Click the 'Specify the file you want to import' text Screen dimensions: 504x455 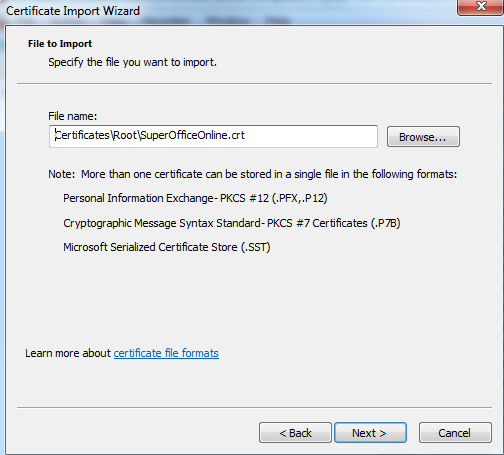[x=132, y=62]
